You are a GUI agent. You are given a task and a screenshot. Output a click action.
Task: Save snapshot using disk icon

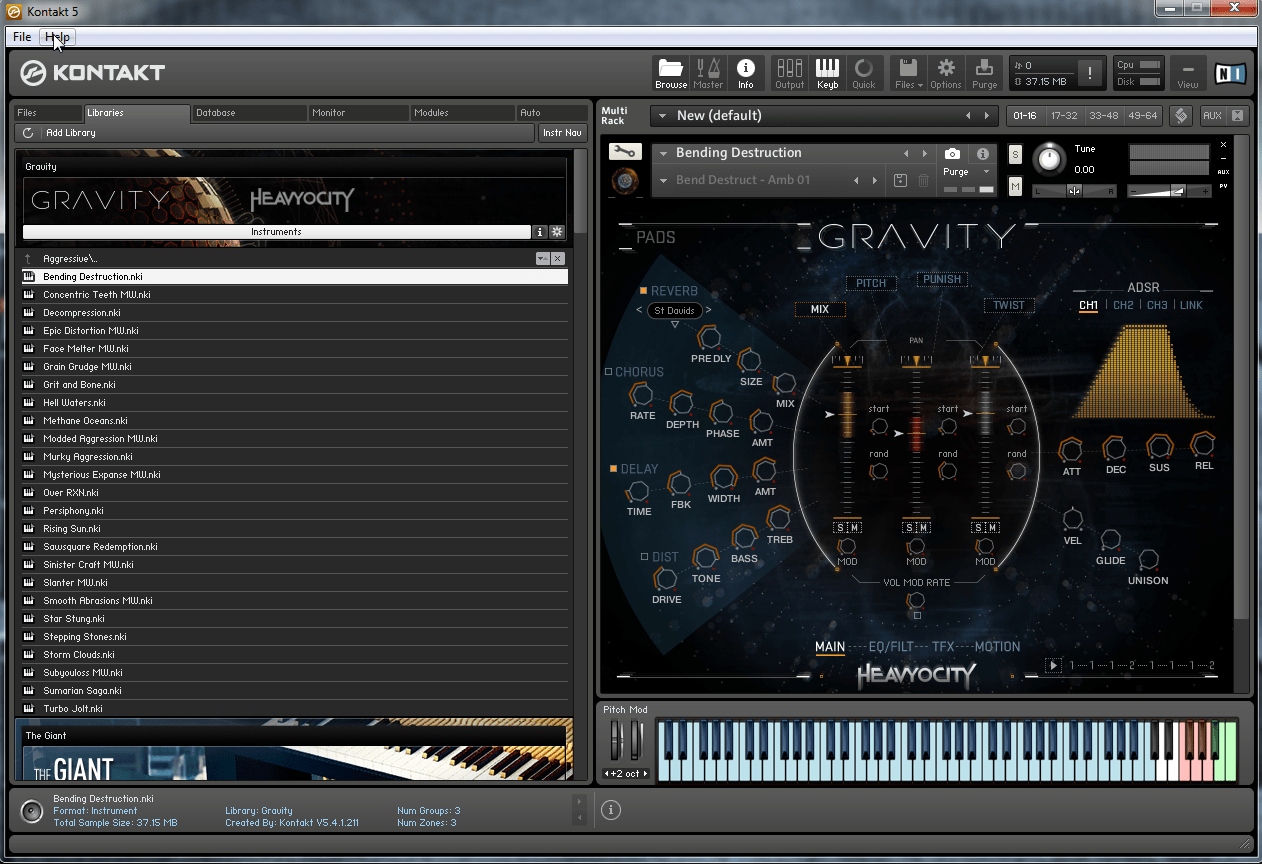pyautogui.click(x=900, y=180)
